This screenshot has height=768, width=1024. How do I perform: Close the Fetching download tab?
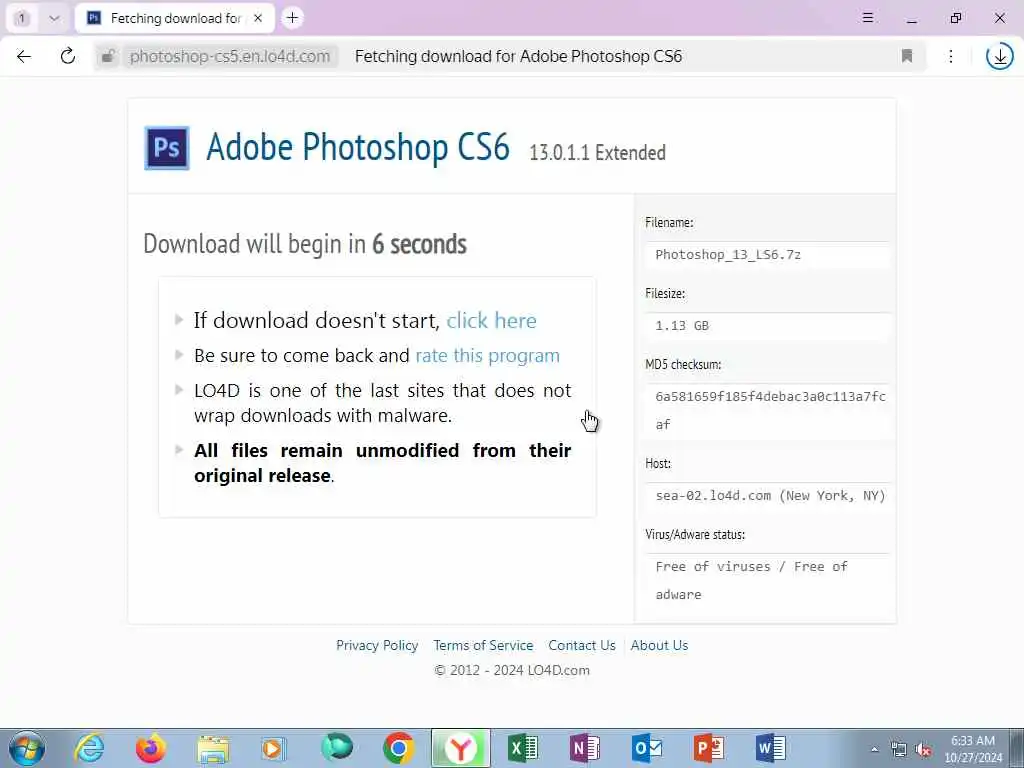point(258,18)
